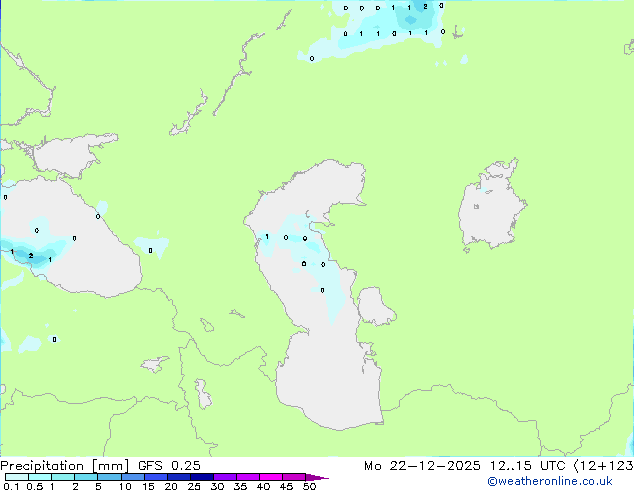The image size is (634, 490).
Task: Click the 5–10 mm legend swatch
Action: pos(109,477)
